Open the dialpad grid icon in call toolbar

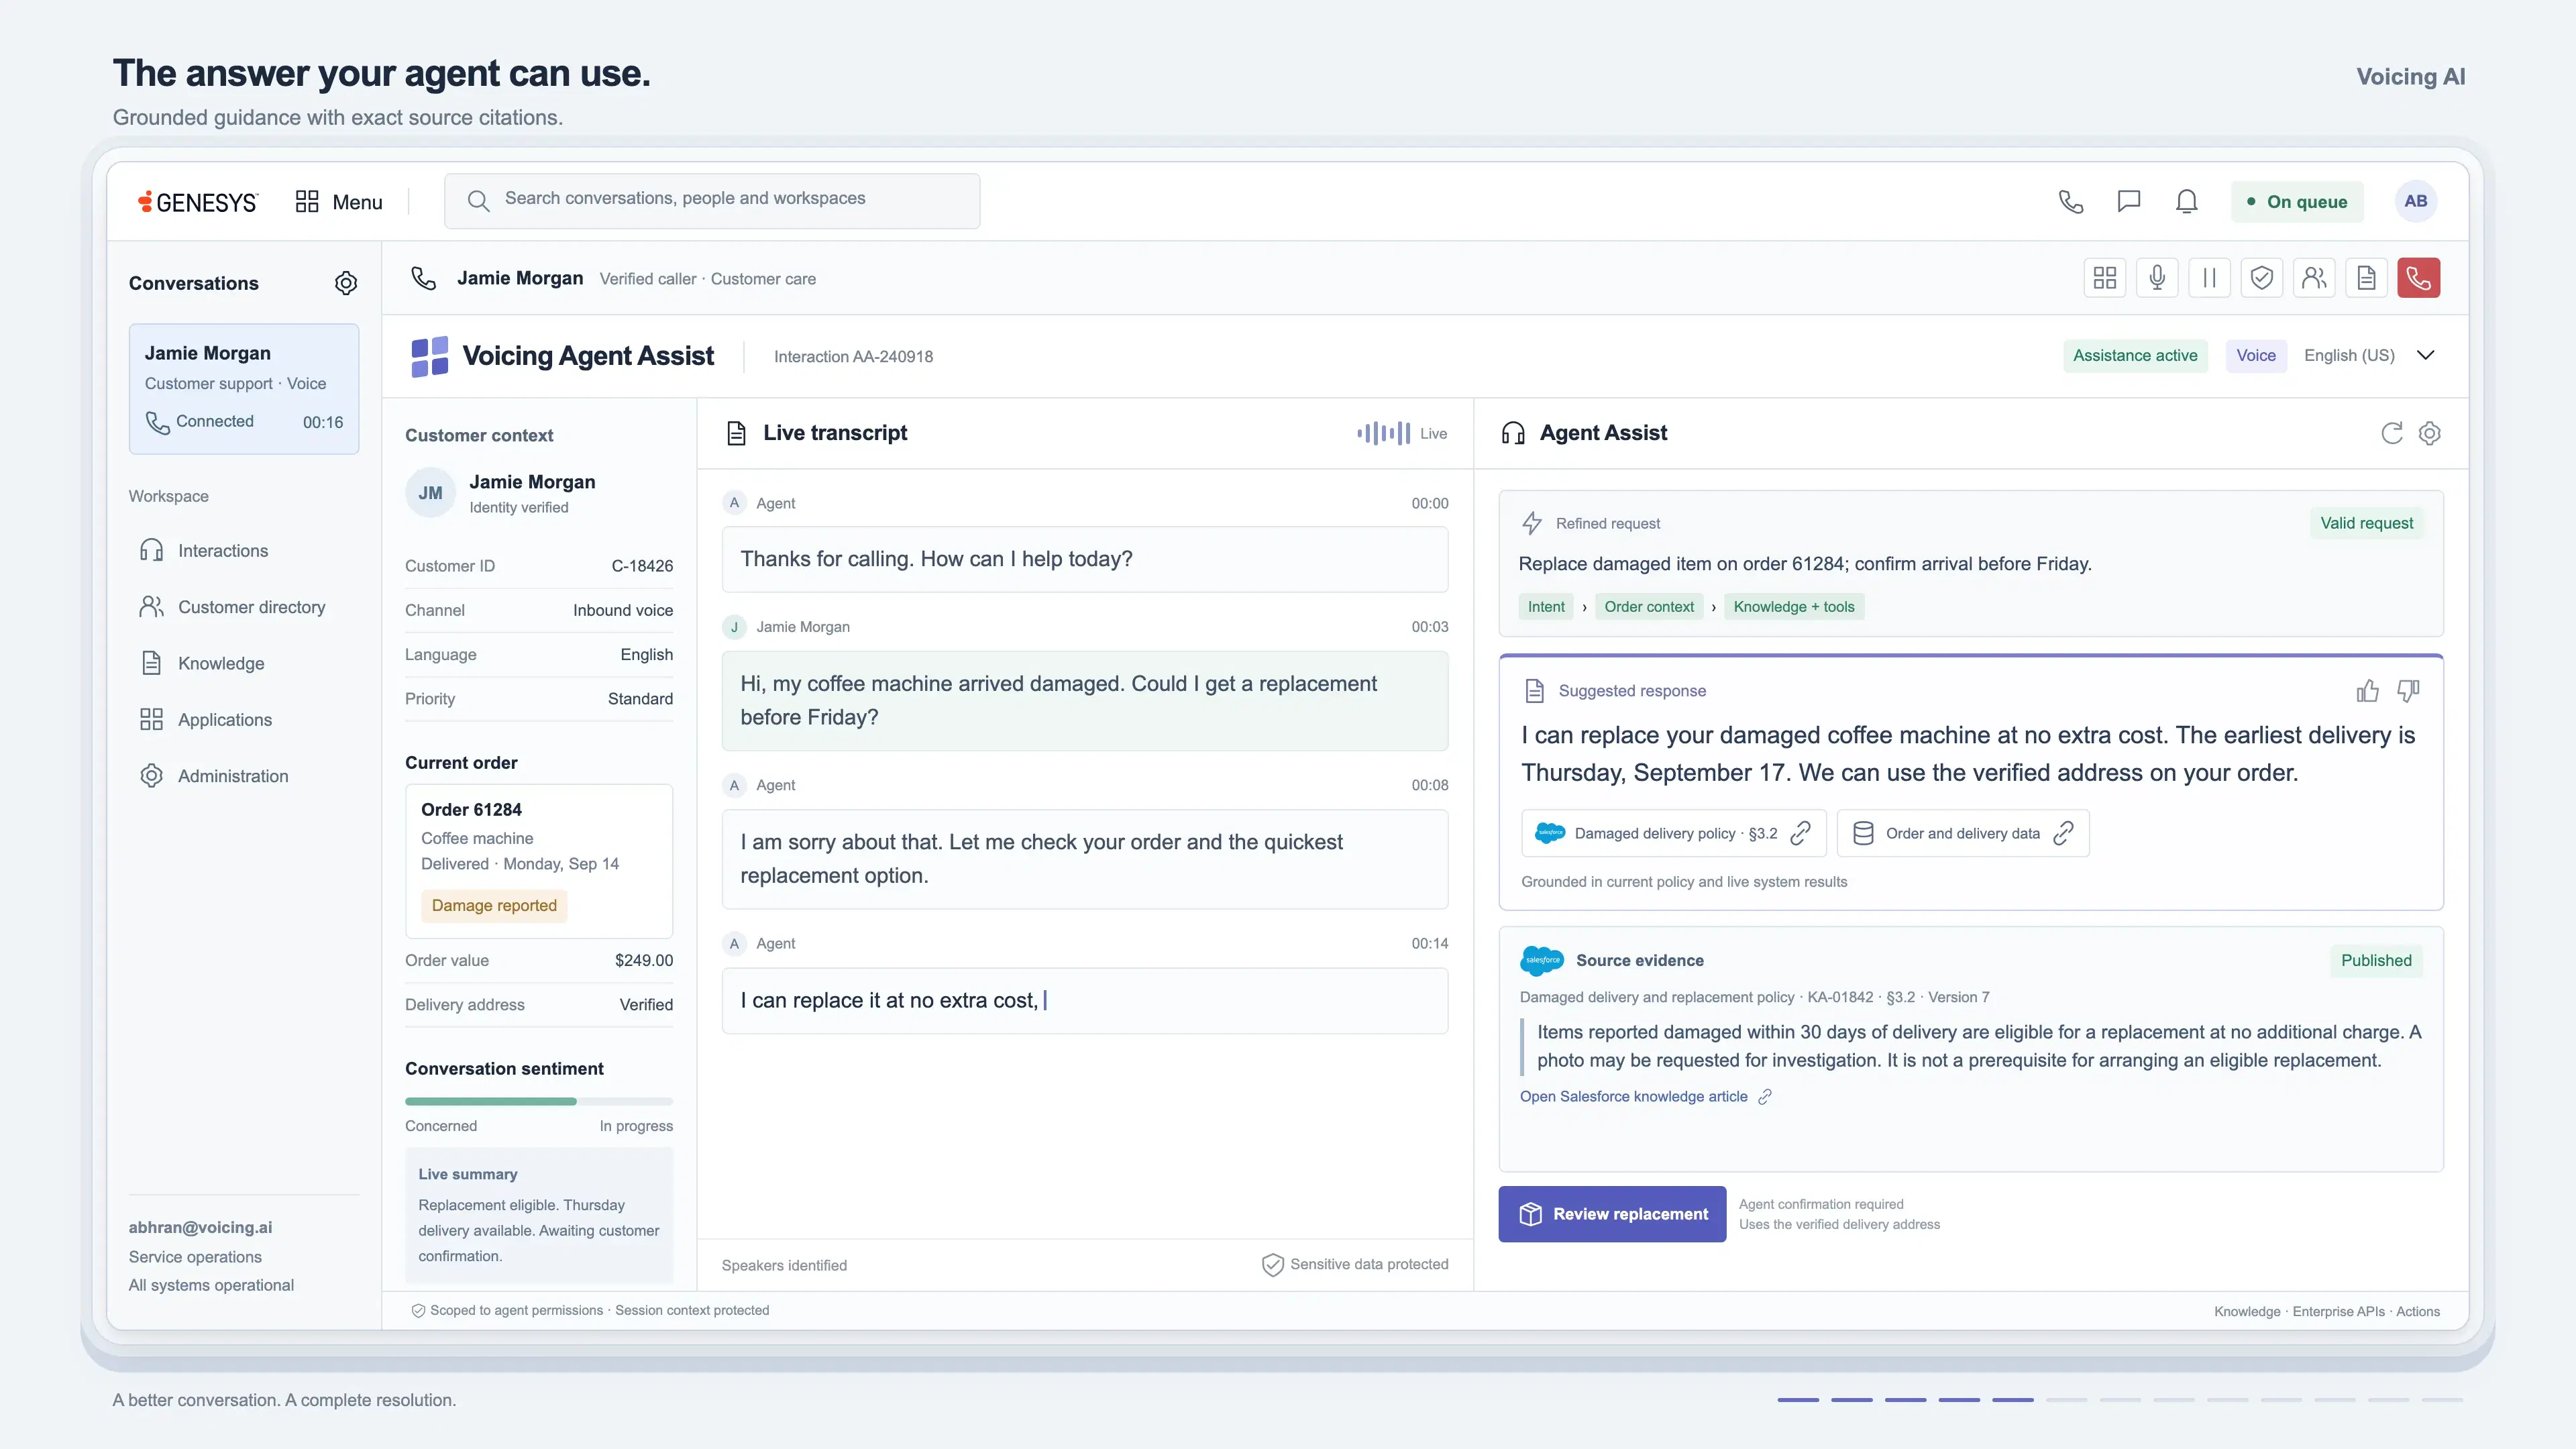pyautogui.click(x=2105, y=278)
